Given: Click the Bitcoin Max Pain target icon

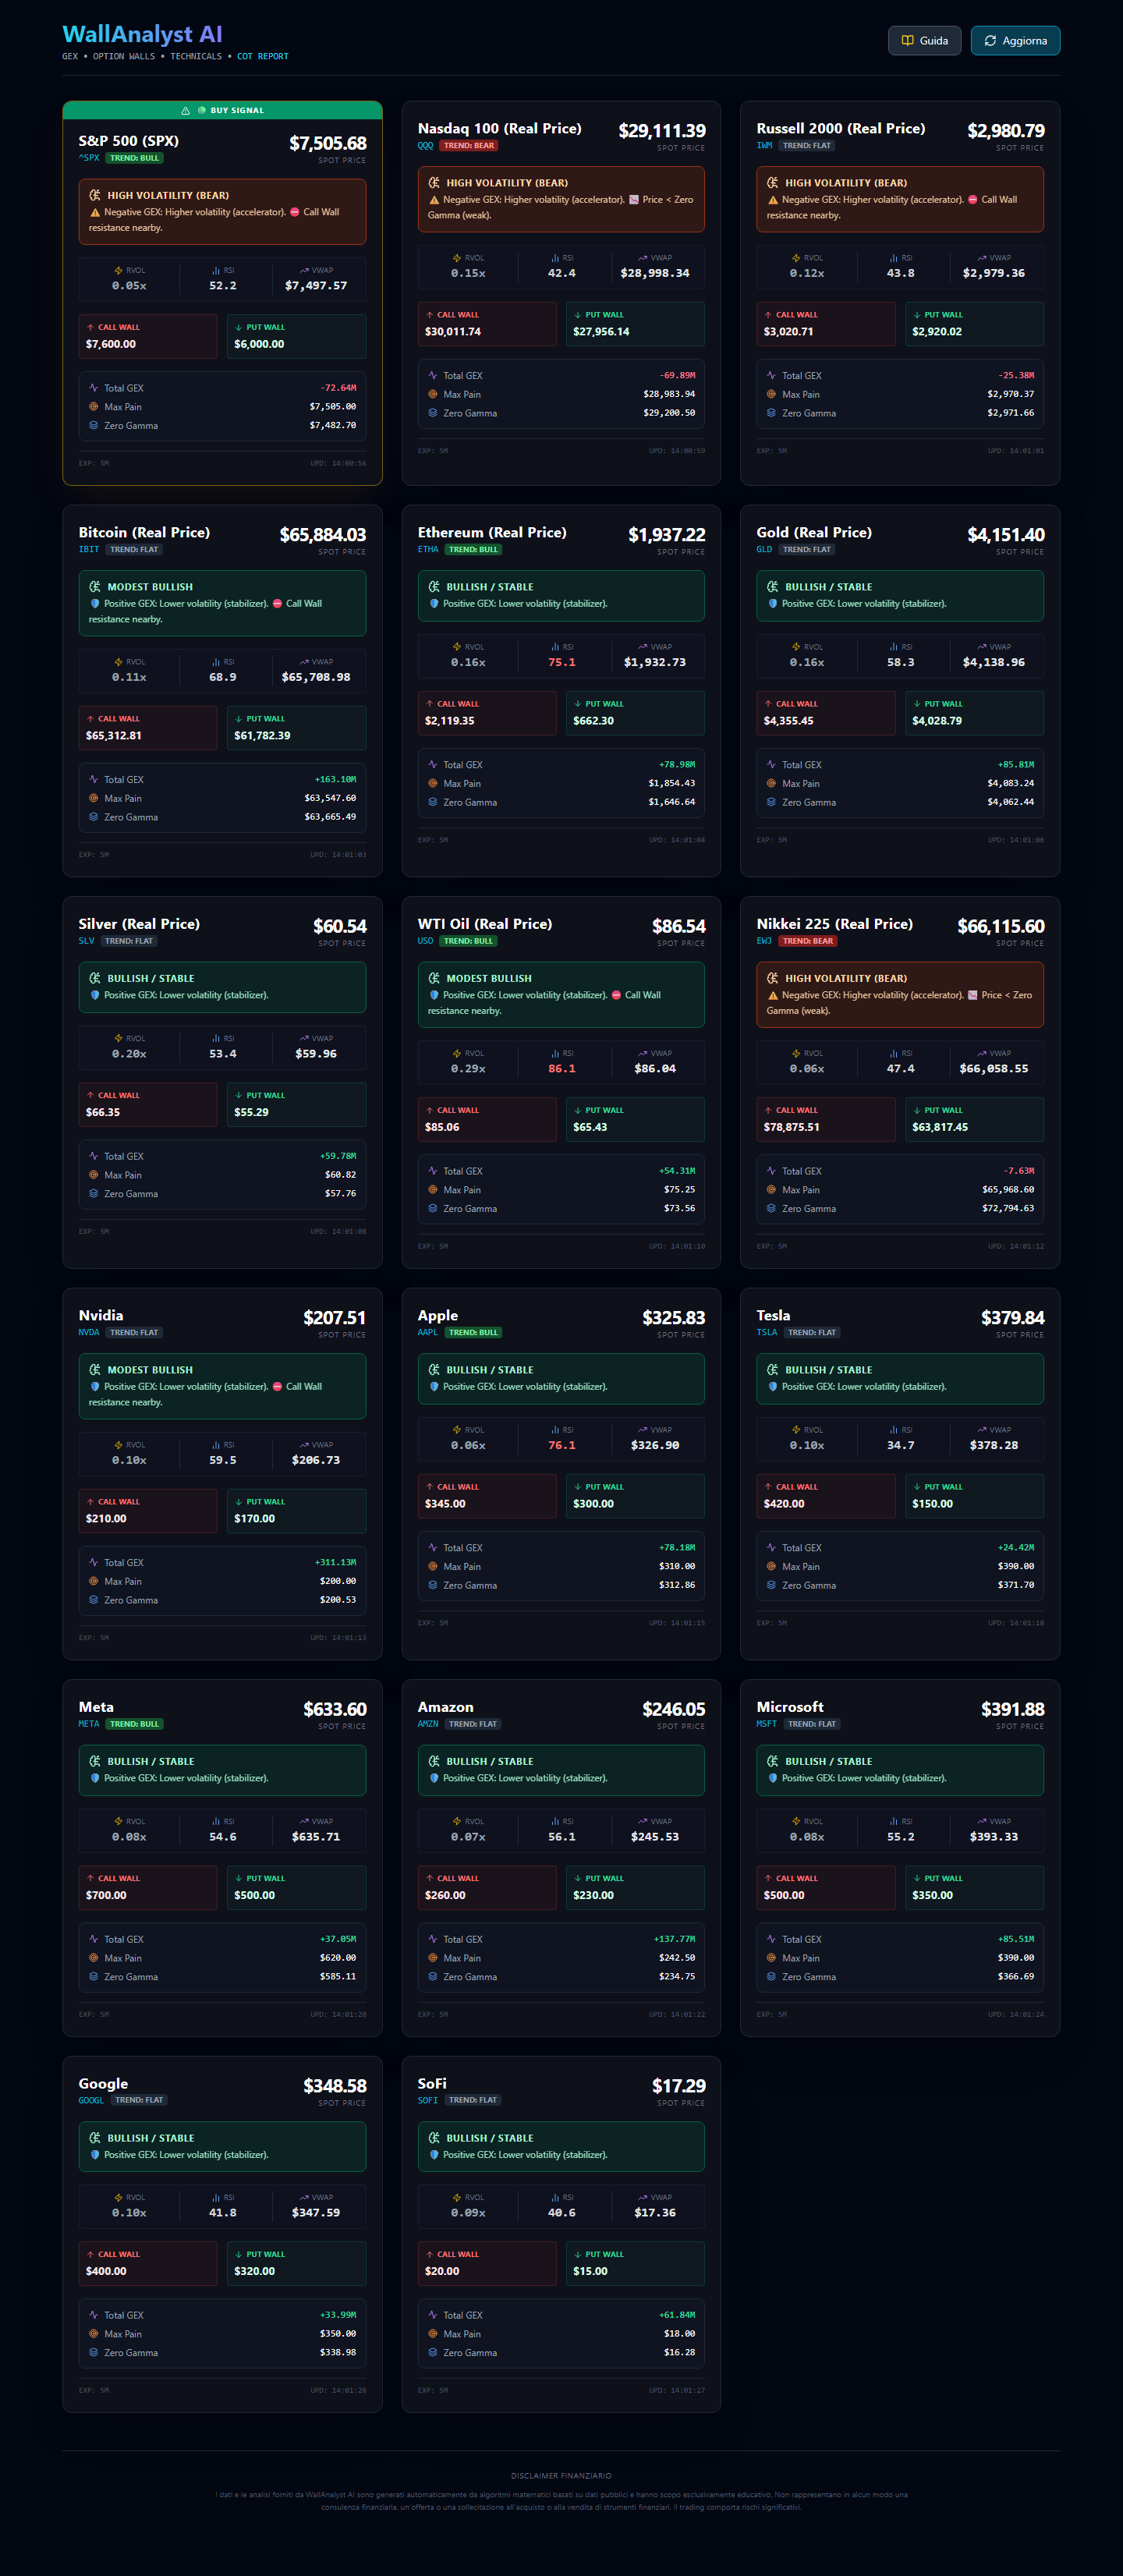Looking at the screenshot, I should tap(93, 798).
